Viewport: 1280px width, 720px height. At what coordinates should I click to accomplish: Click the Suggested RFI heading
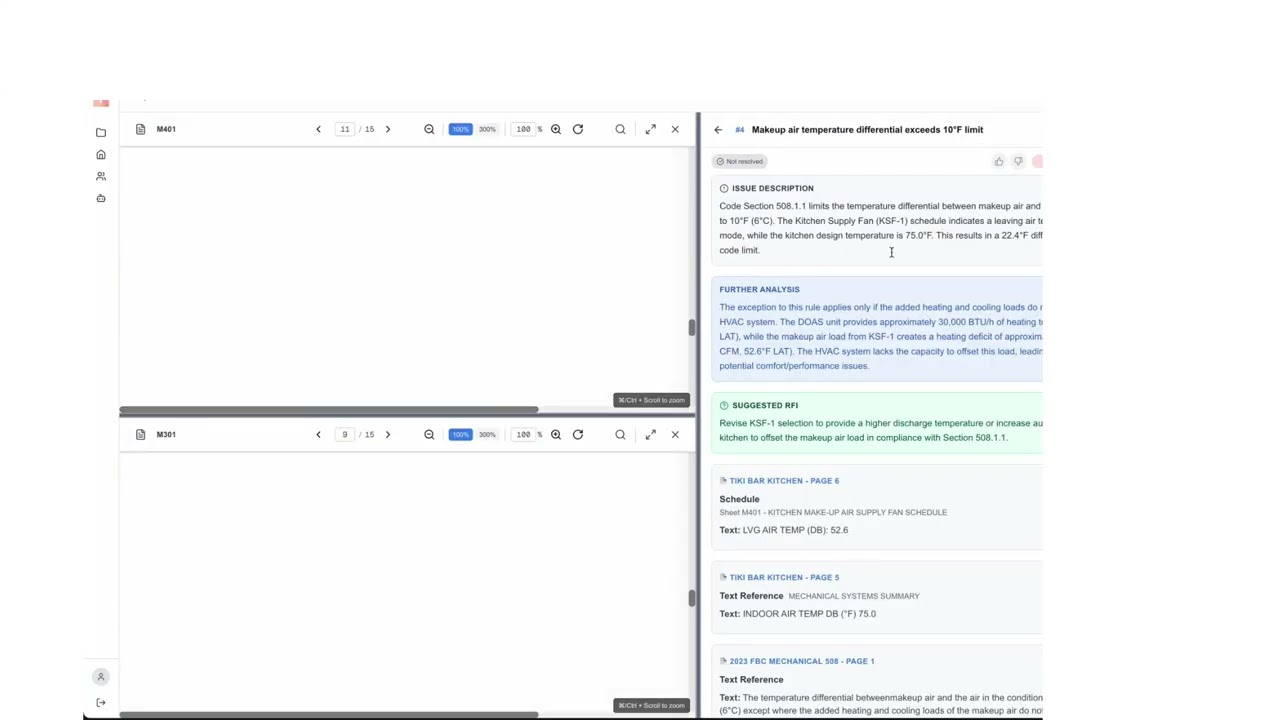point(765,405)
